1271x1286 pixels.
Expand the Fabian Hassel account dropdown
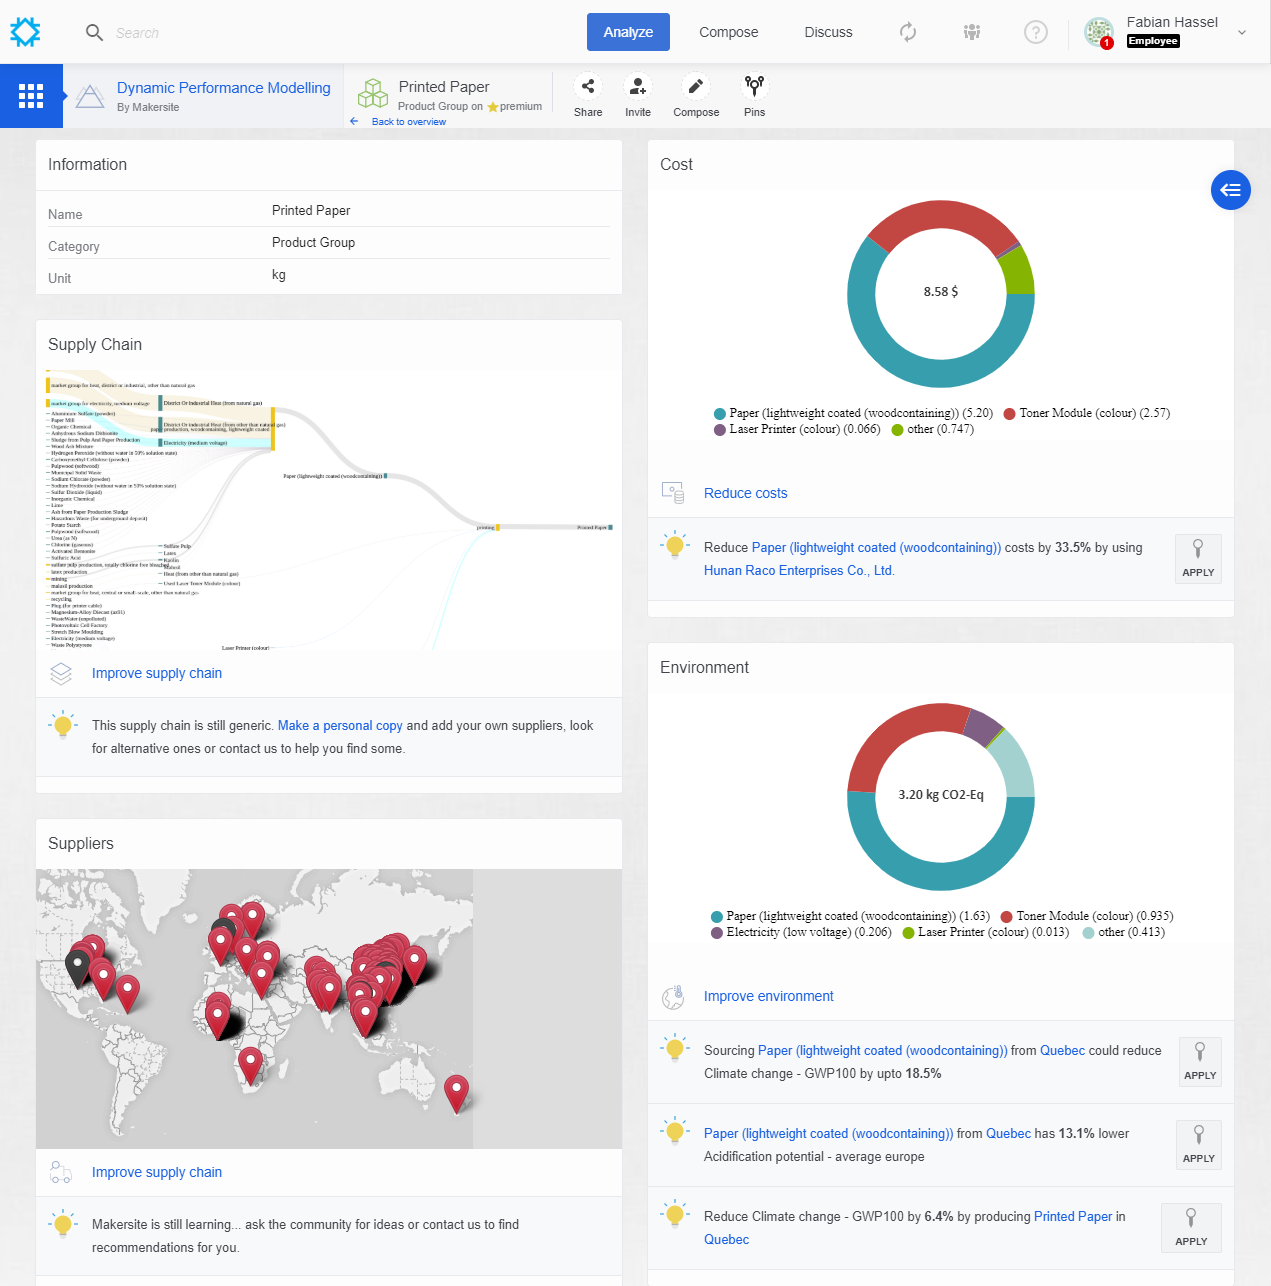click(x=1242, y=32)
